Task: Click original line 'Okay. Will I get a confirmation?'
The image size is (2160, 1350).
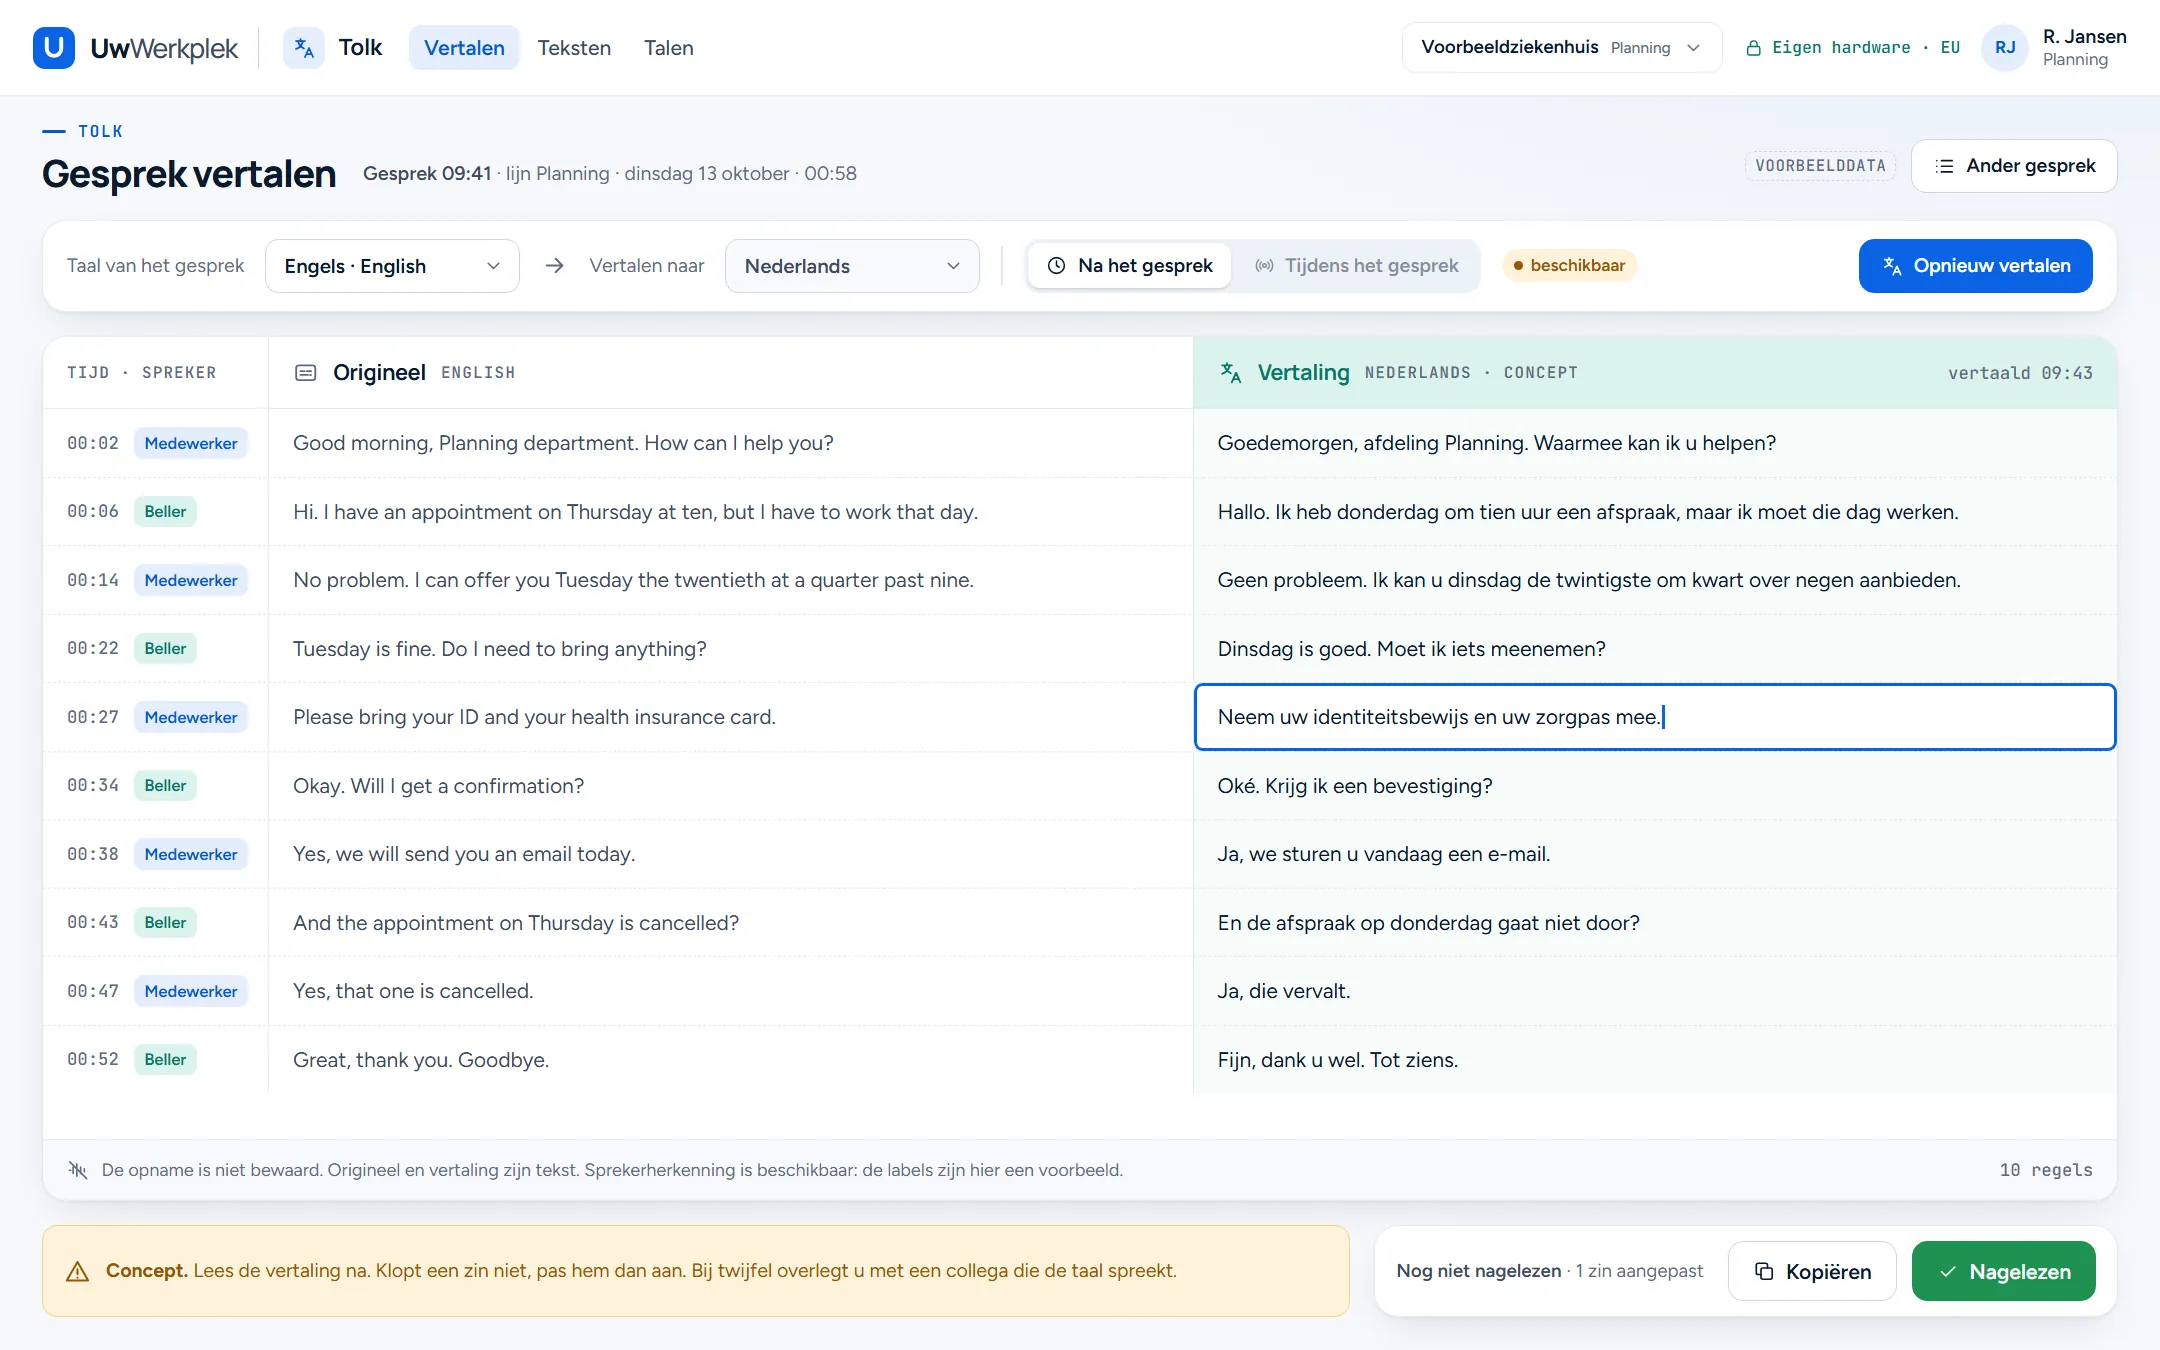Action: tap(438, 786)
